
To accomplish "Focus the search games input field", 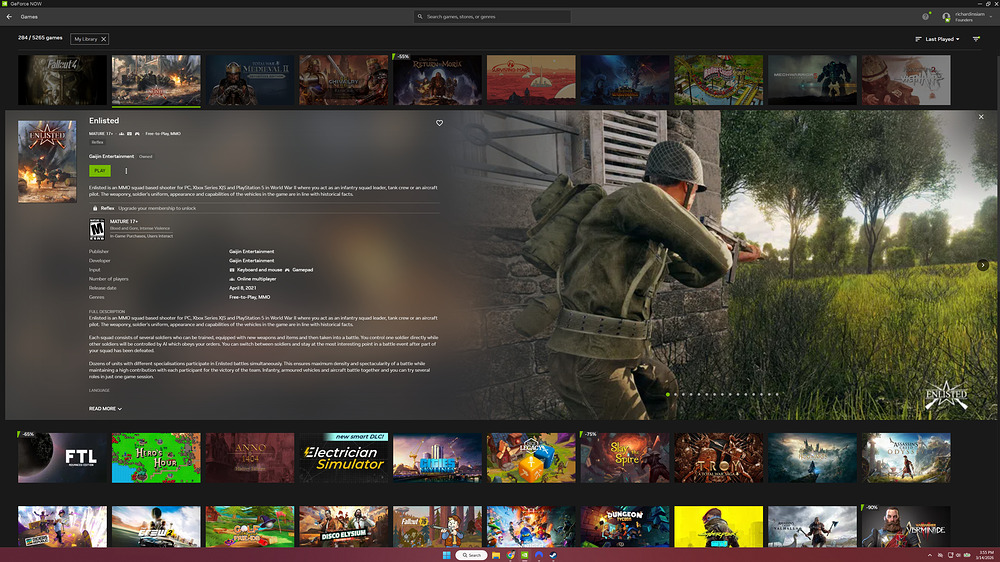I will (x=500, y=17).
